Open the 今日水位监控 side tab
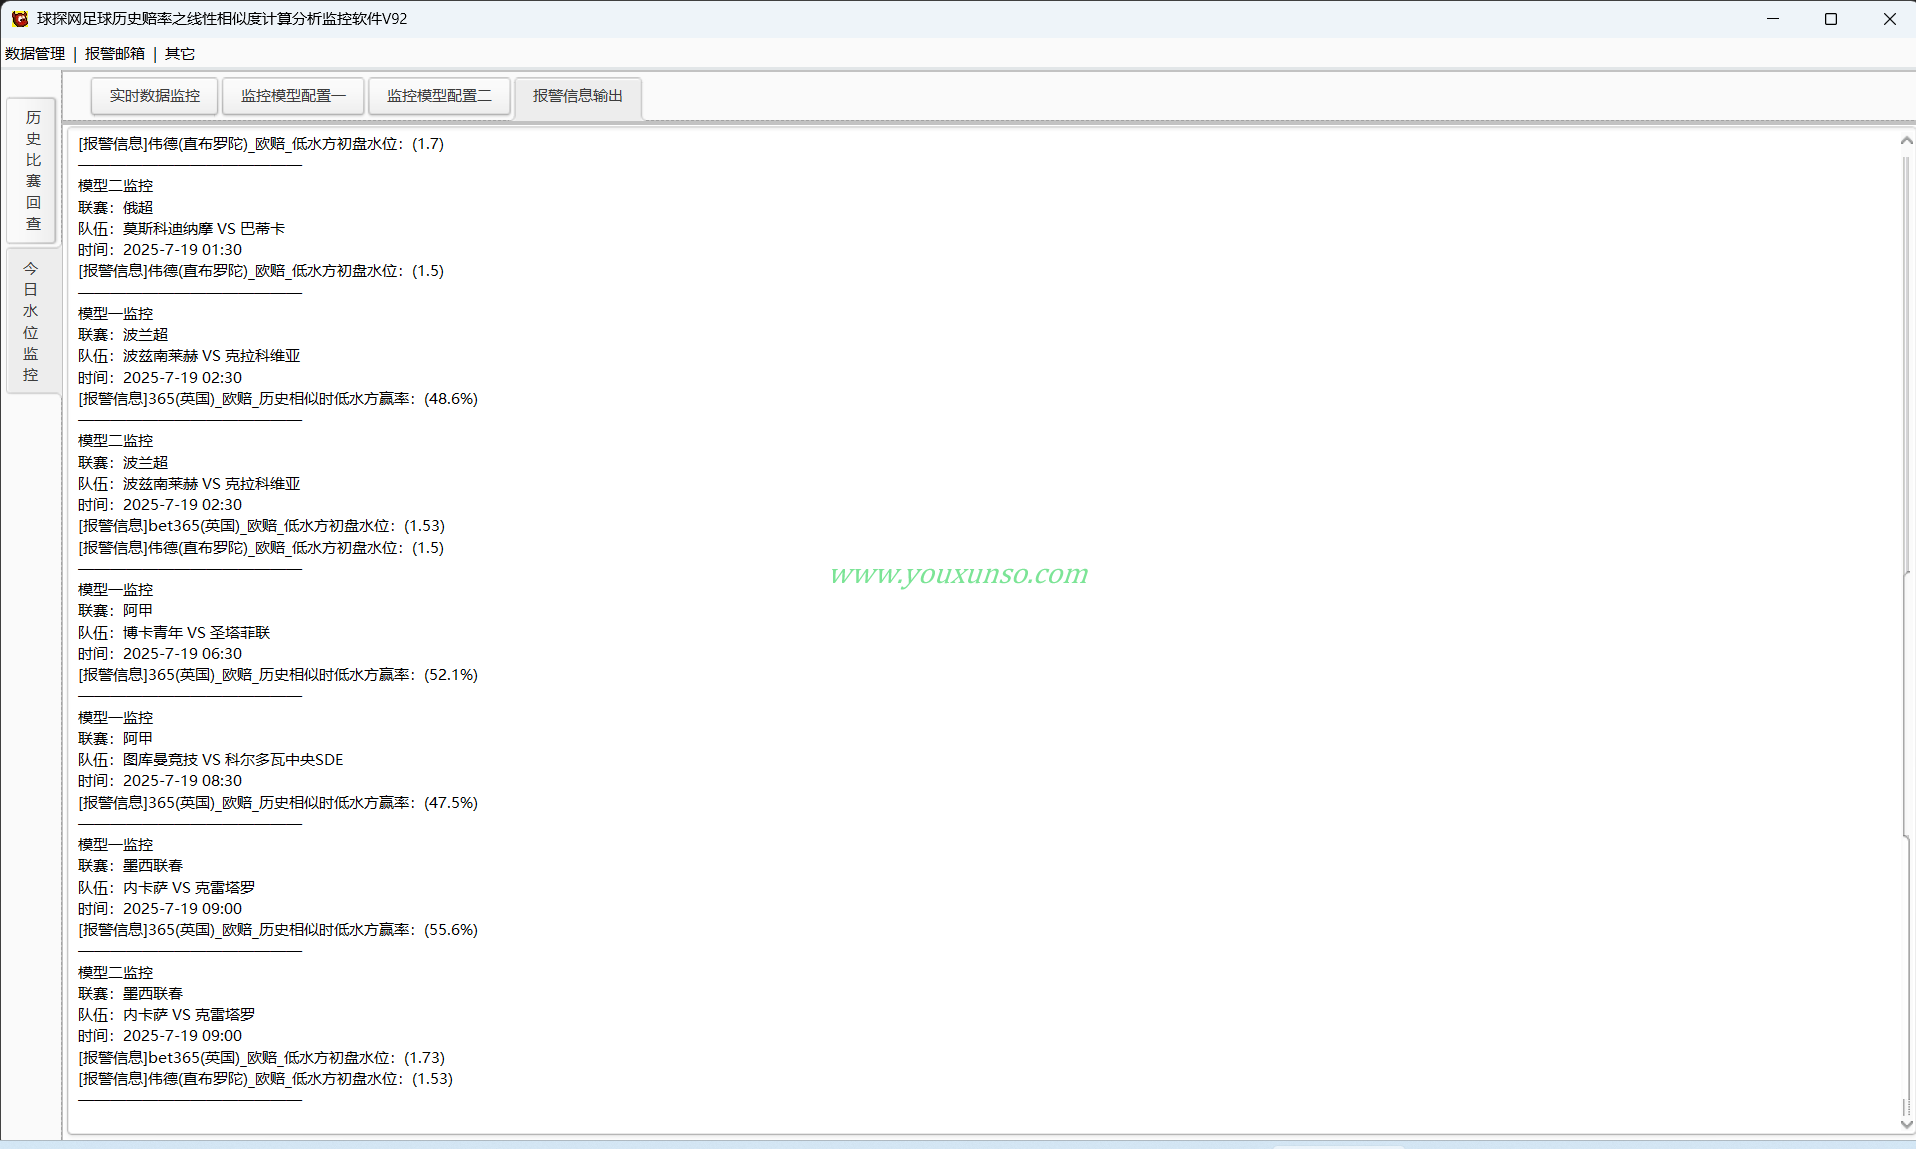1916x1149 pixels. [x=32, y=321]
